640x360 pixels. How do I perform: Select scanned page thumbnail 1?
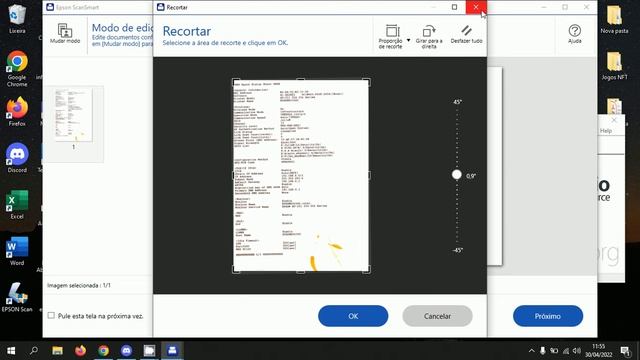coord(73,116)
